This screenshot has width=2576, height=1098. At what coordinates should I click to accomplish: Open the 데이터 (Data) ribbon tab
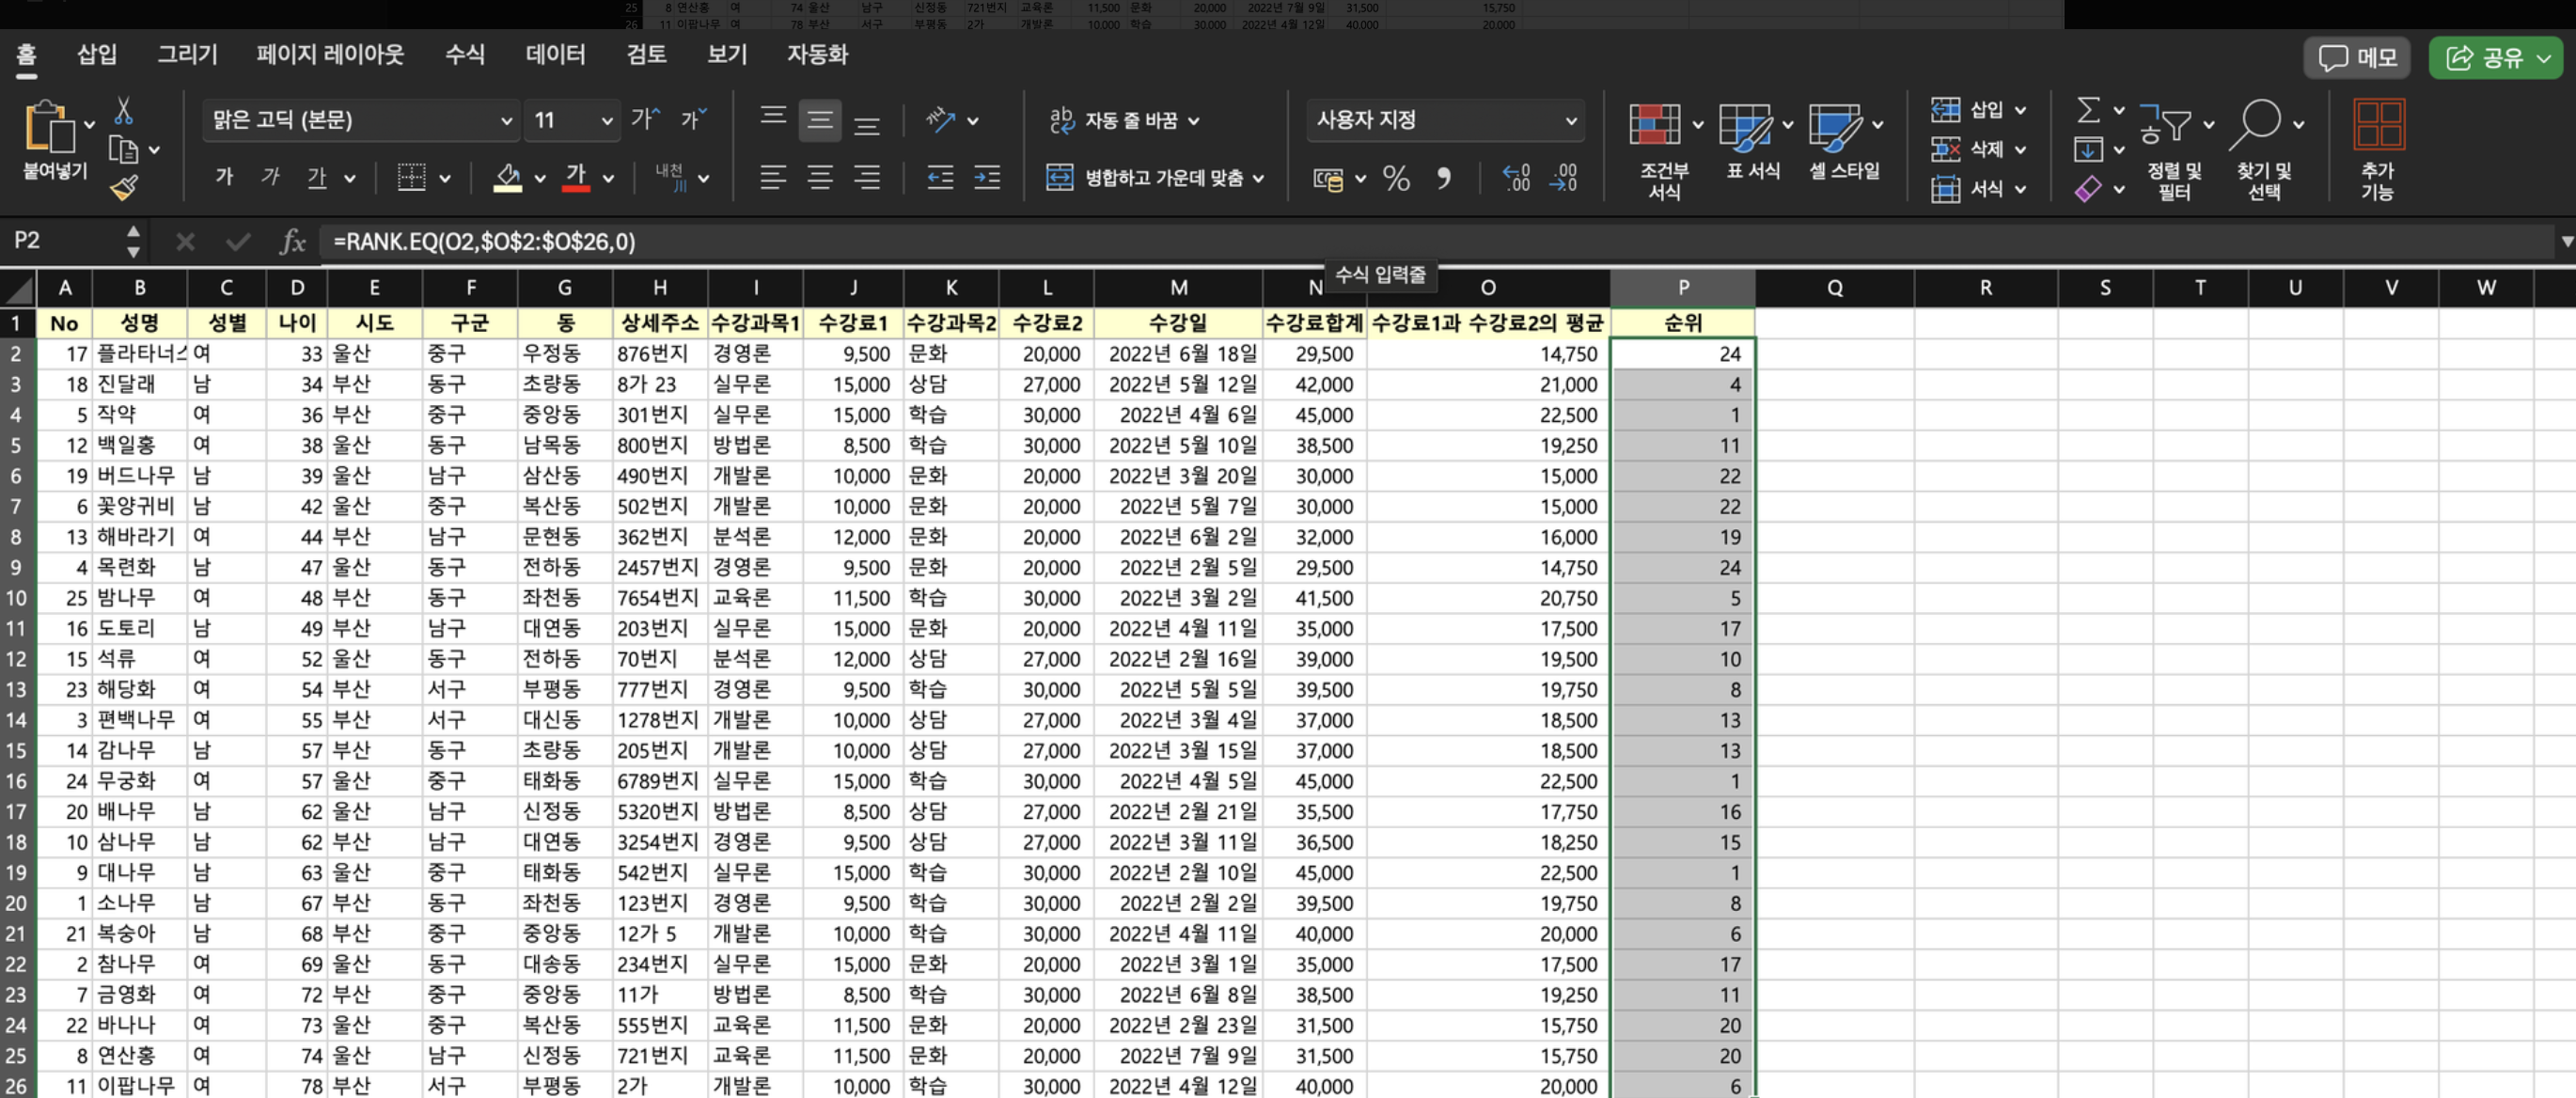click(555, 55)
